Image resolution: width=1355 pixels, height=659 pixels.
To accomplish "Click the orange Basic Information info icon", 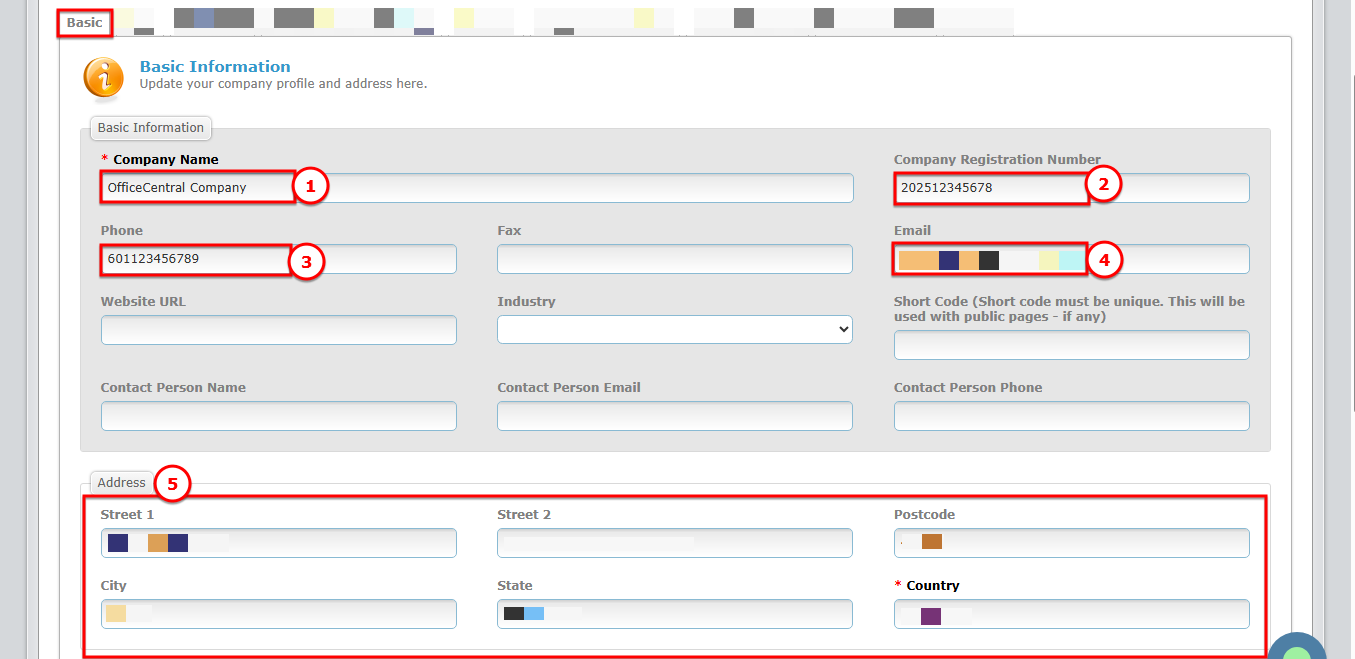I will (x=104, y=78).
